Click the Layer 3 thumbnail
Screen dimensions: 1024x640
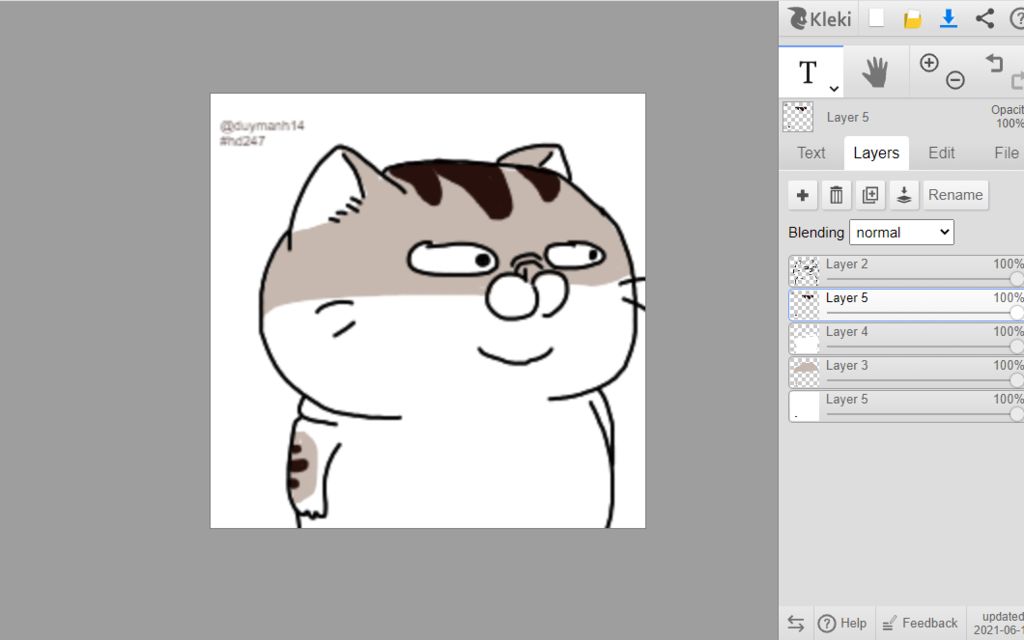point(805,374)
